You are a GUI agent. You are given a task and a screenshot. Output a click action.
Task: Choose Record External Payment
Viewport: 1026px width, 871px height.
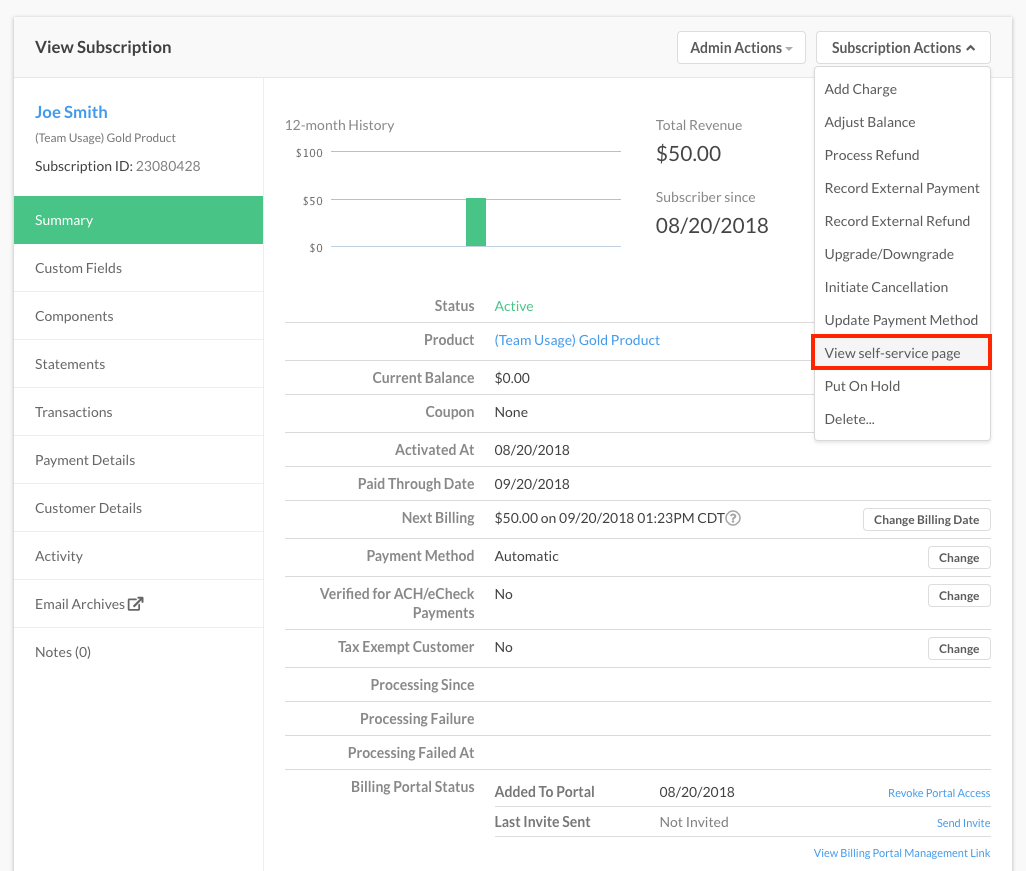(902, 188)
